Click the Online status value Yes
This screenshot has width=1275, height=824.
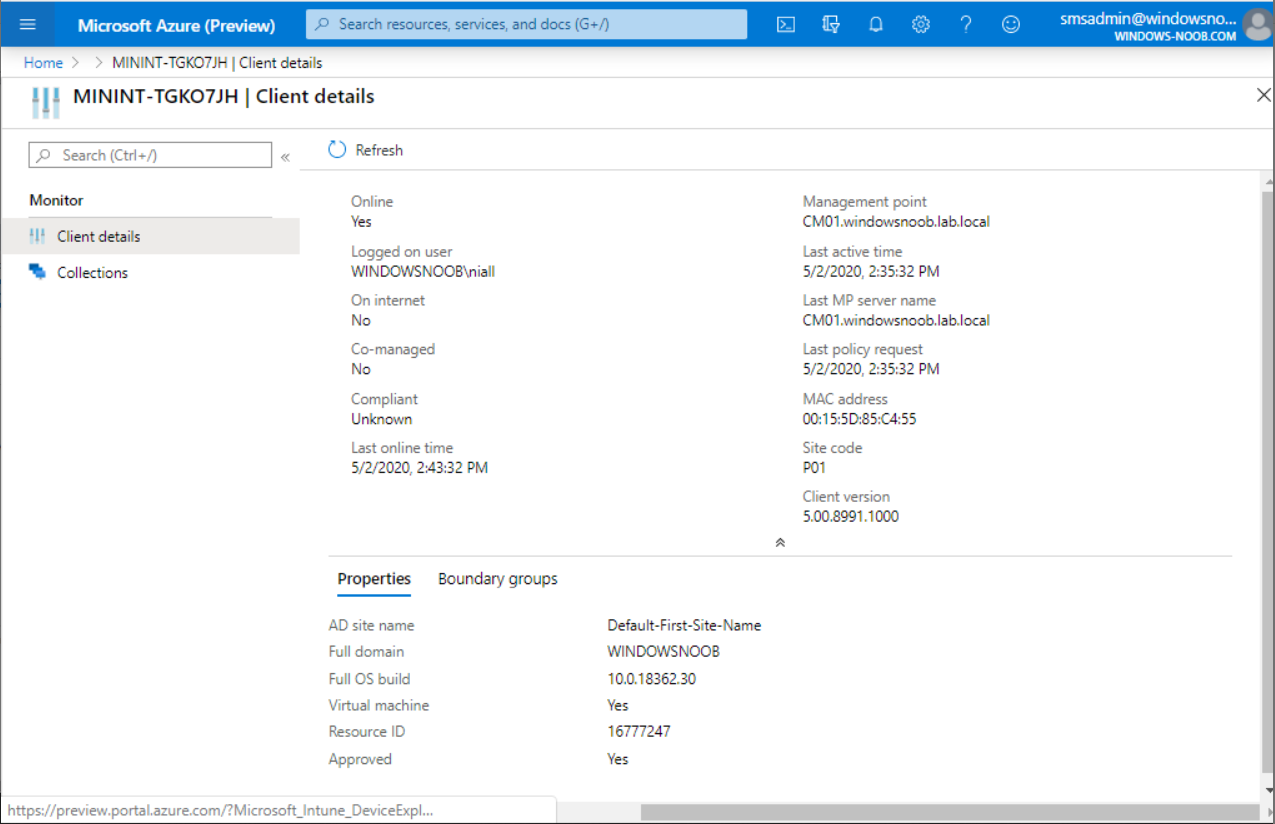(x=361, y=222)
